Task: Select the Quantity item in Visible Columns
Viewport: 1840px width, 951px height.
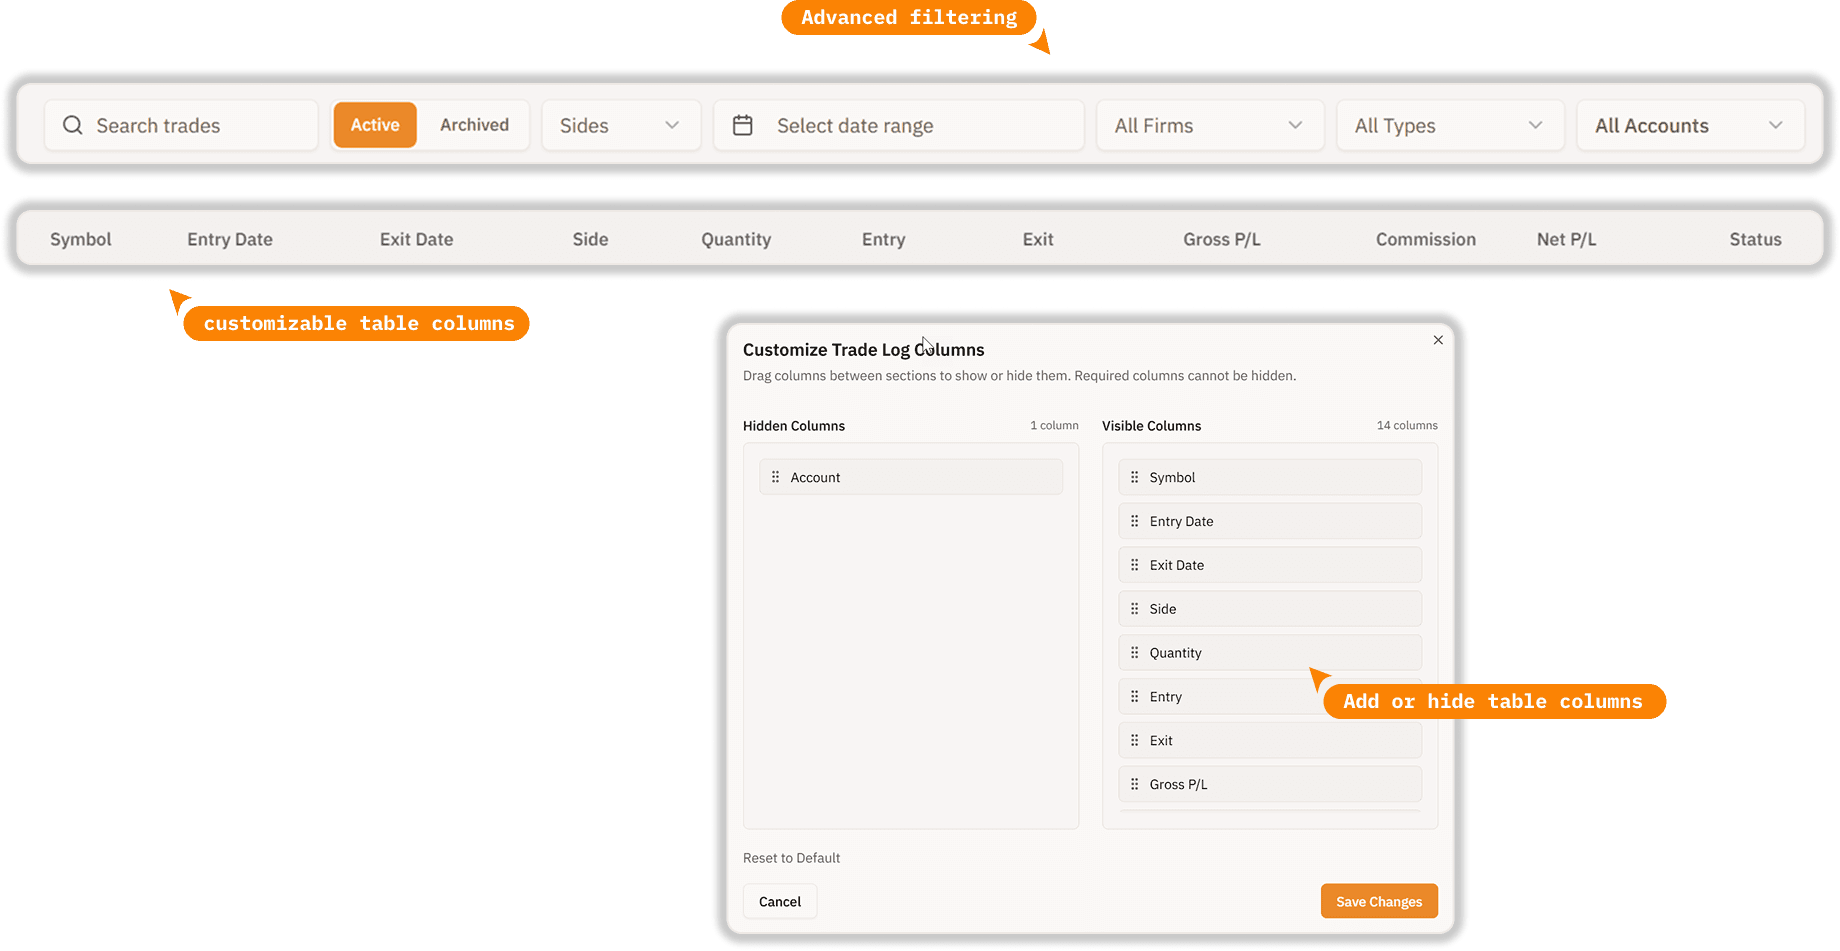Action: click(1270, 653)
